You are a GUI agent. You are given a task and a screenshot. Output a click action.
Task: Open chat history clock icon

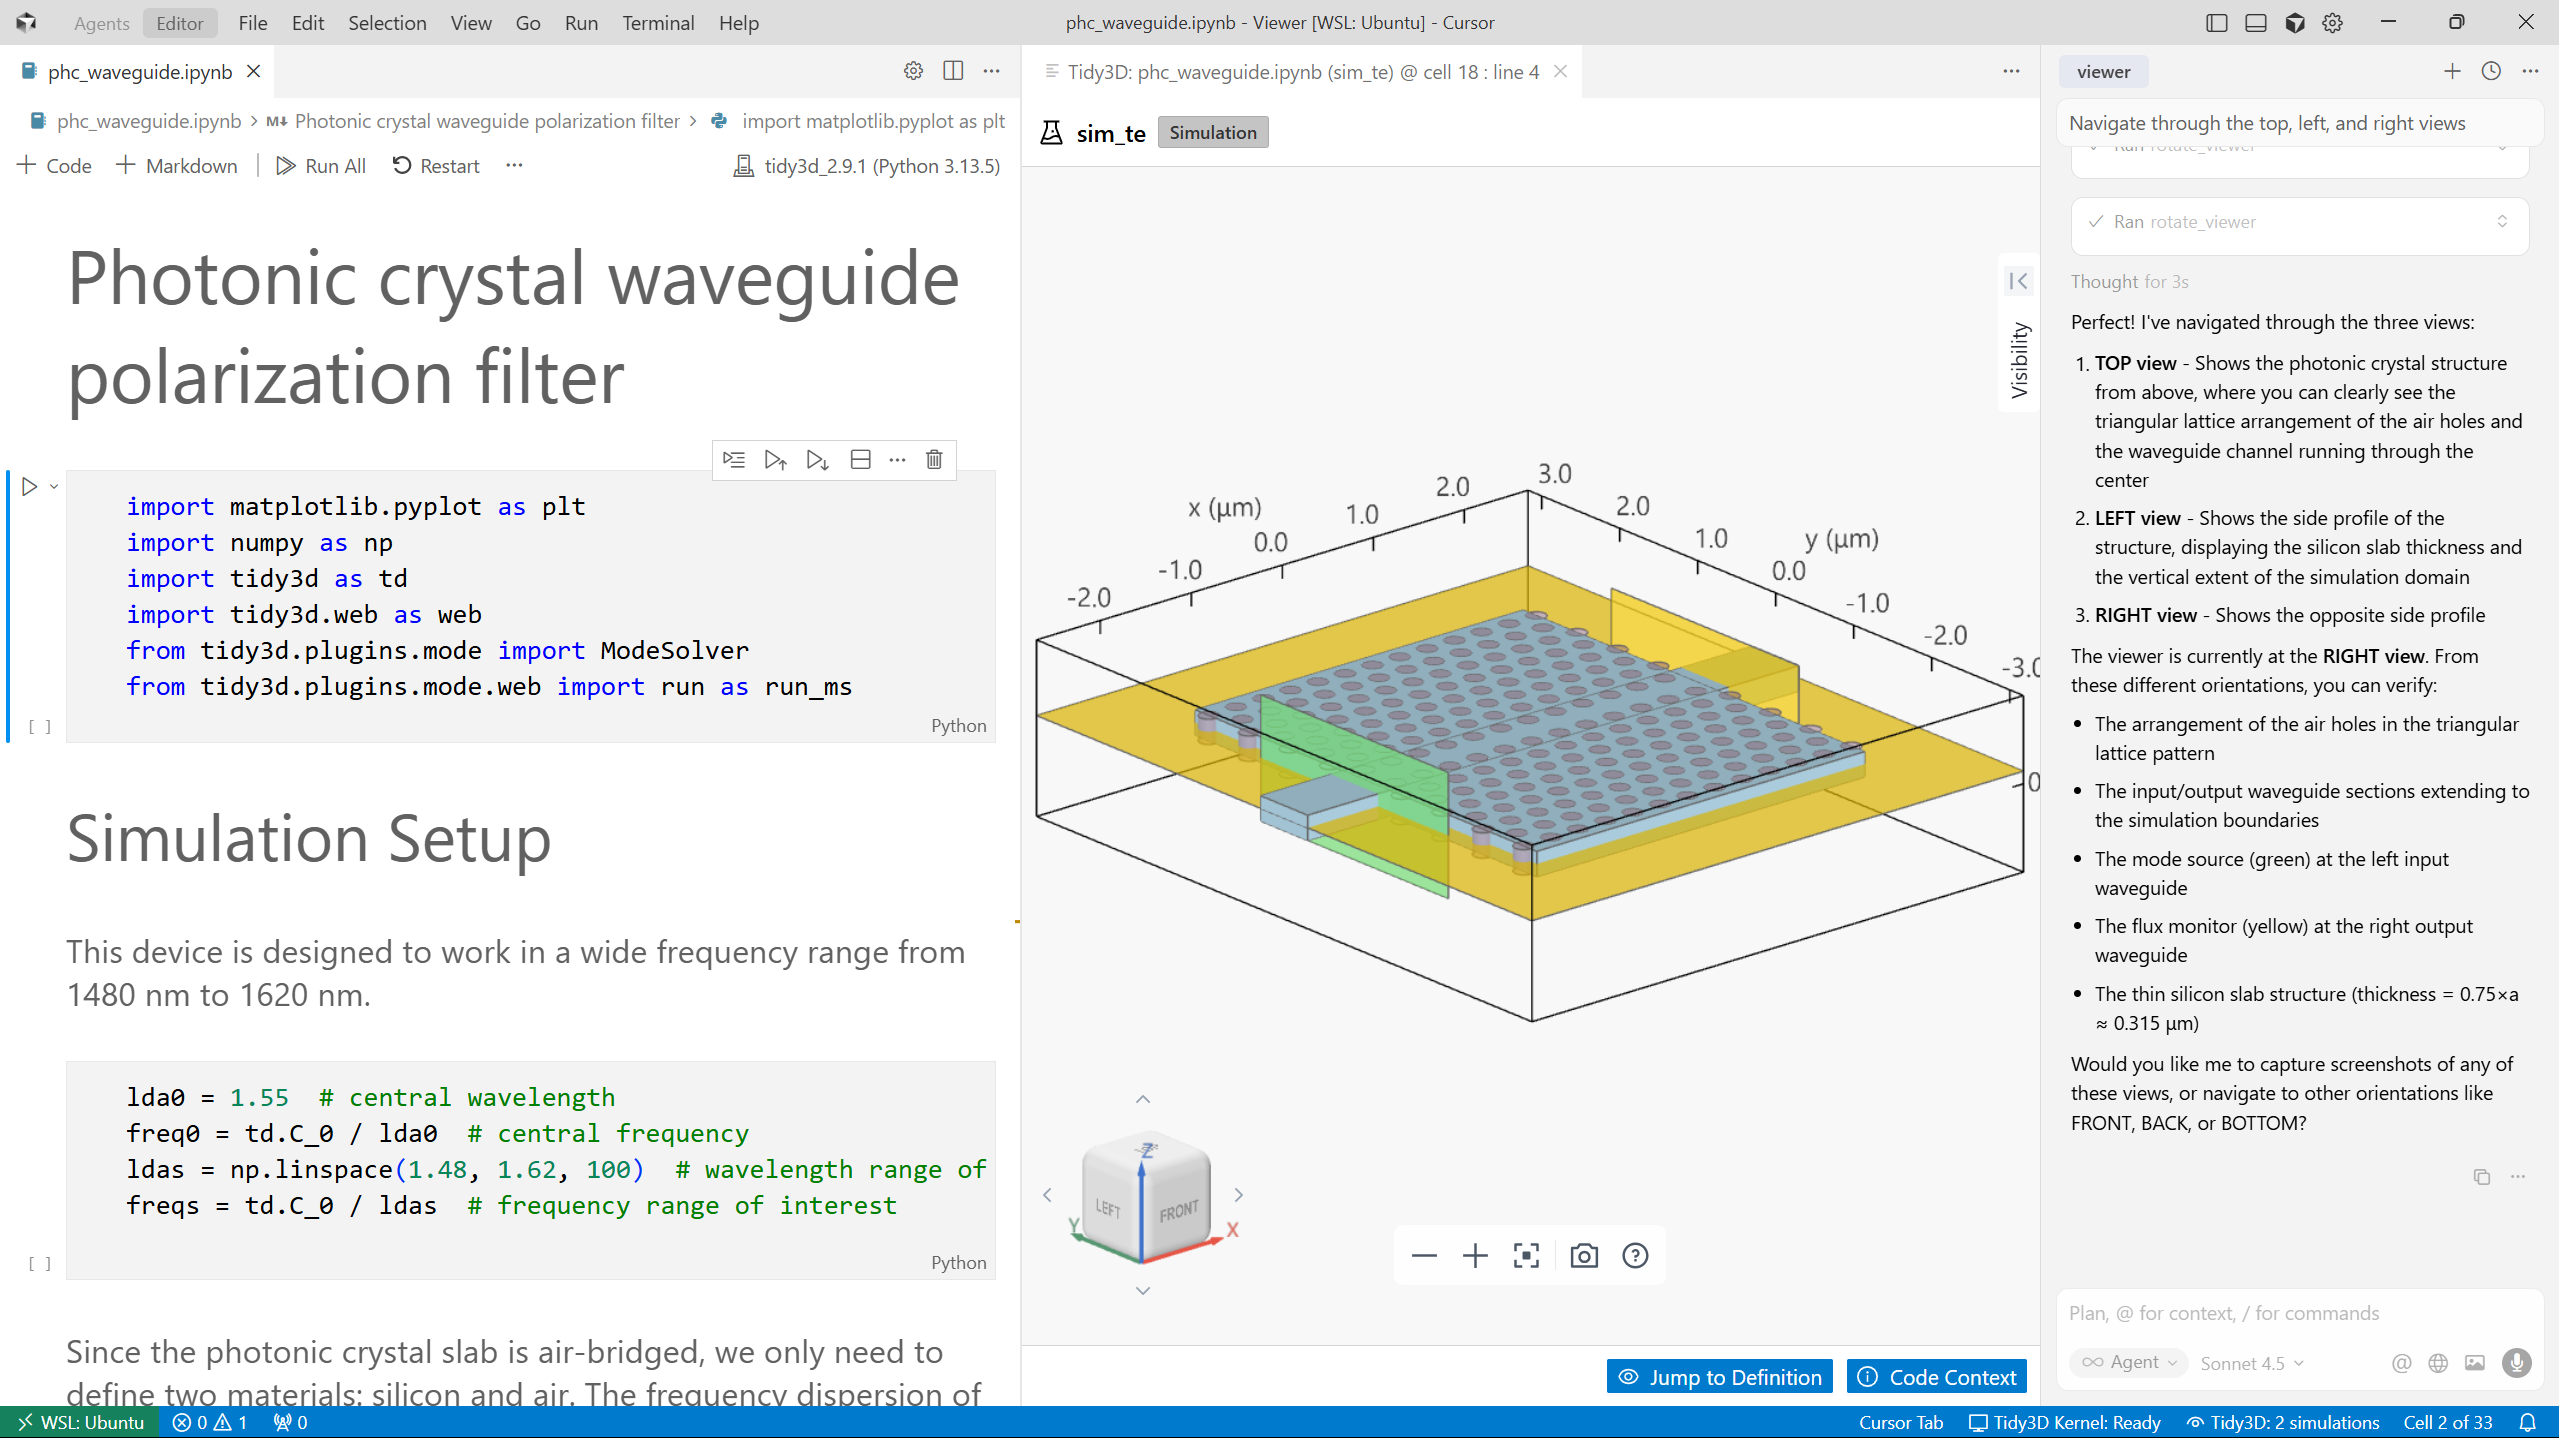[2491, 71]
